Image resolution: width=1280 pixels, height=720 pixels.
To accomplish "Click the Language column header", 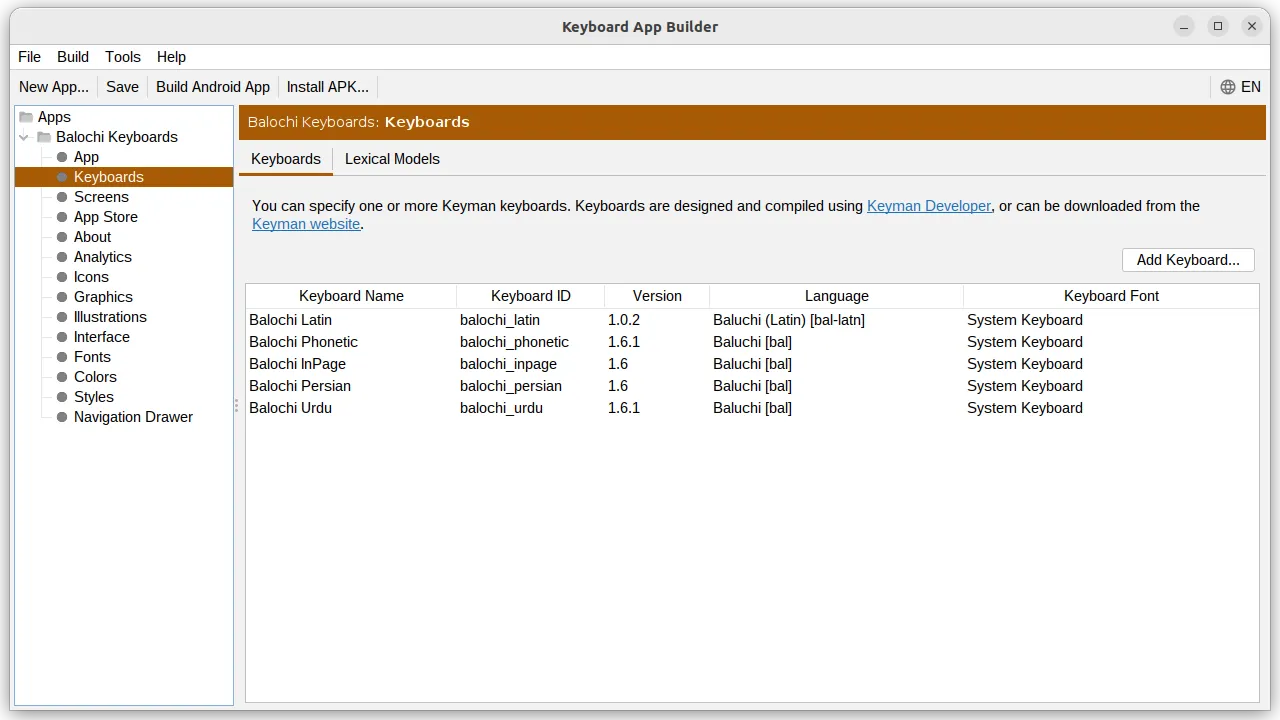I will click(x=837, y=296).
